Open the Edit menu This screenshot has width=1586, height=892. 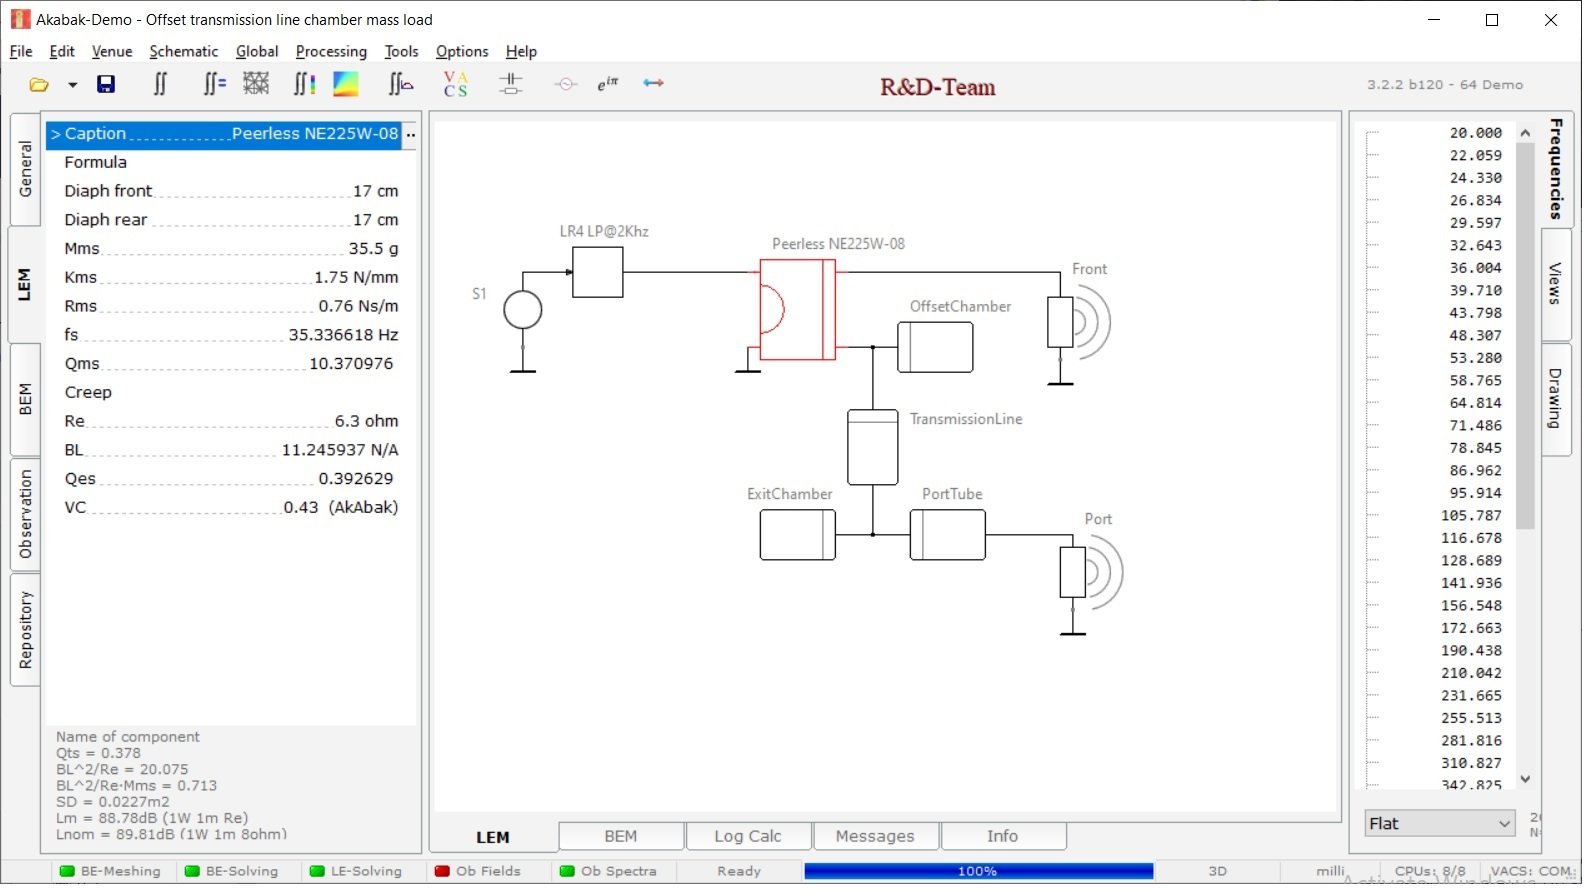click(62, 52)
